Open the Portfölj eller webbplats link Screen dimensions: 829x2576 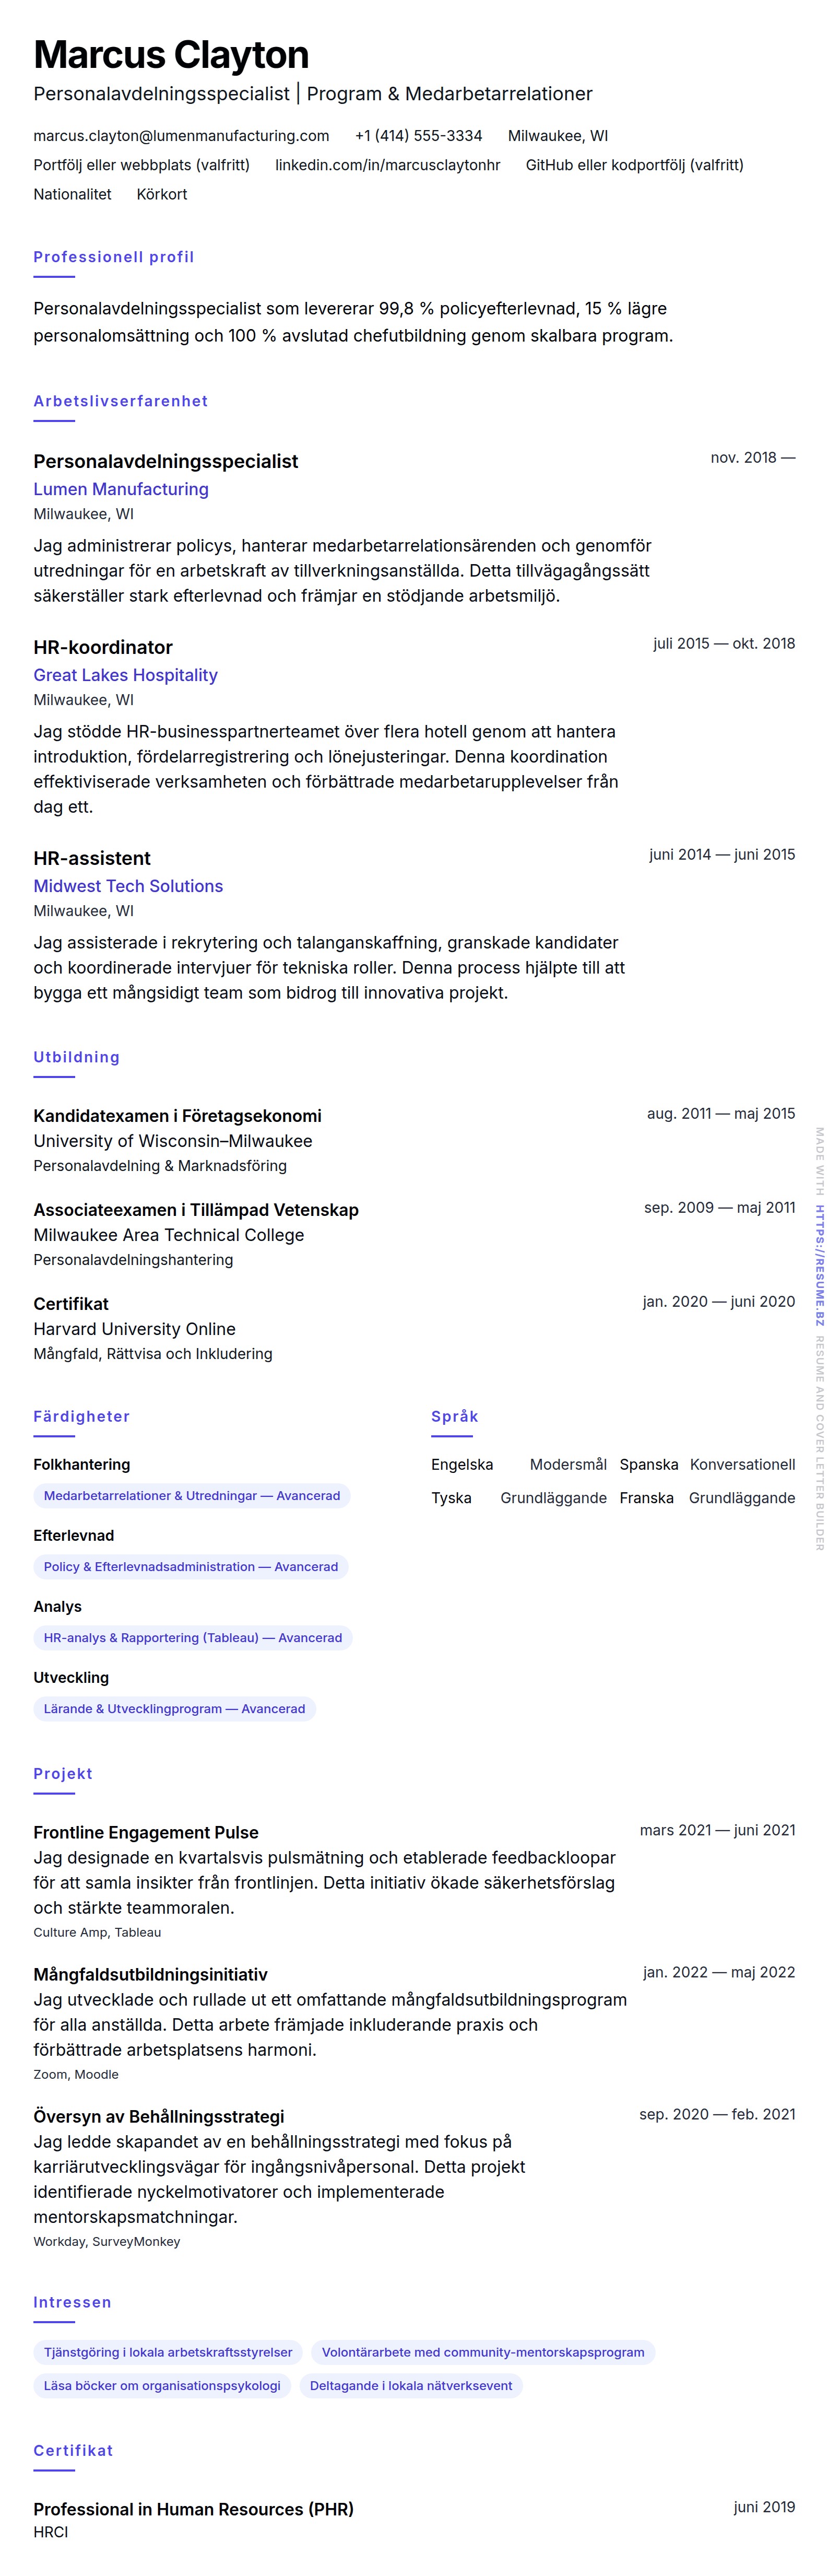[141, 165]
